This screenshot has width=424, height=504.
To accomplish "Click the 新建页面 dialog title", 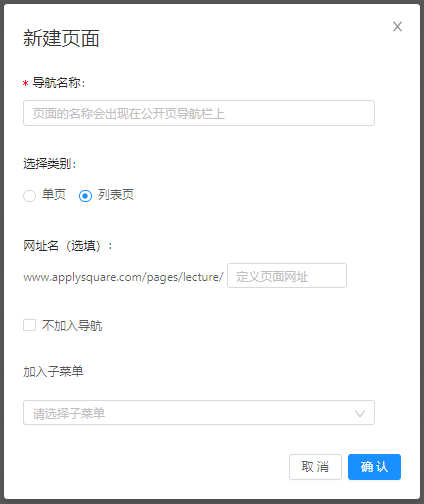I will click(61, 38).
